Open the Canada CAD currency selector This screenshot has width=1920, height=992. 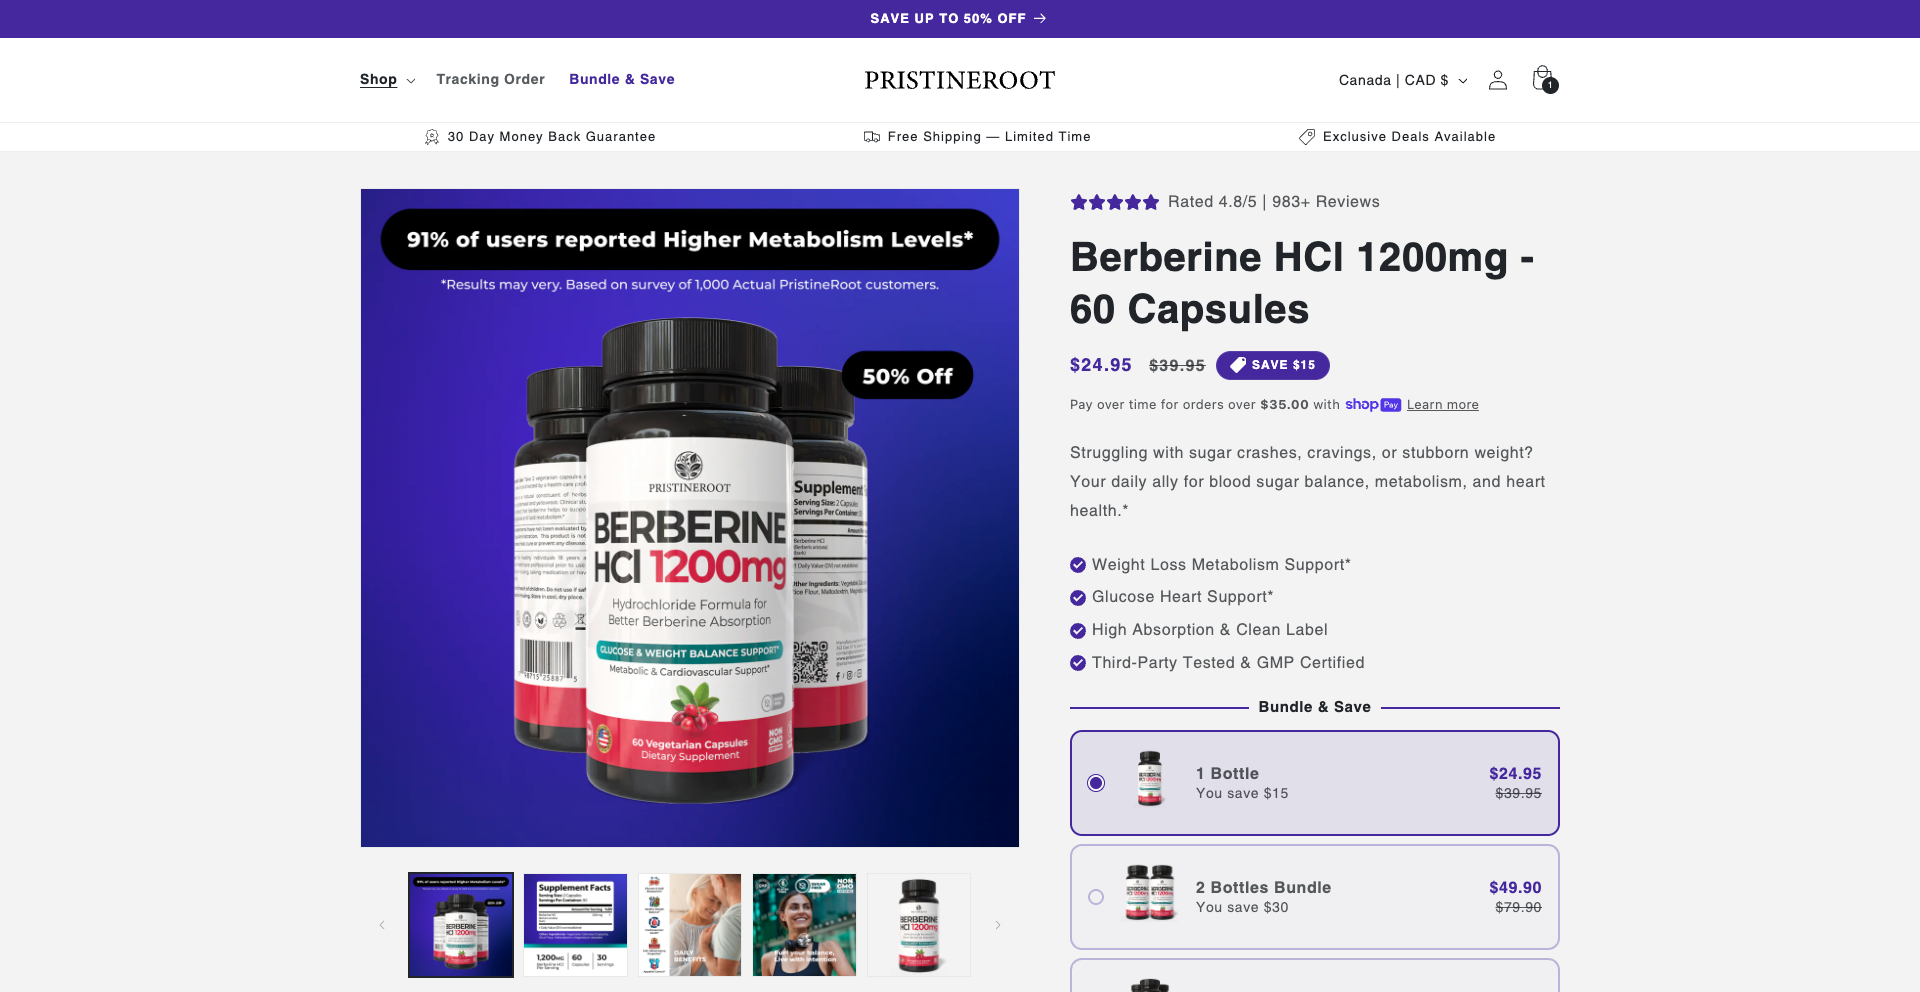1403,80
